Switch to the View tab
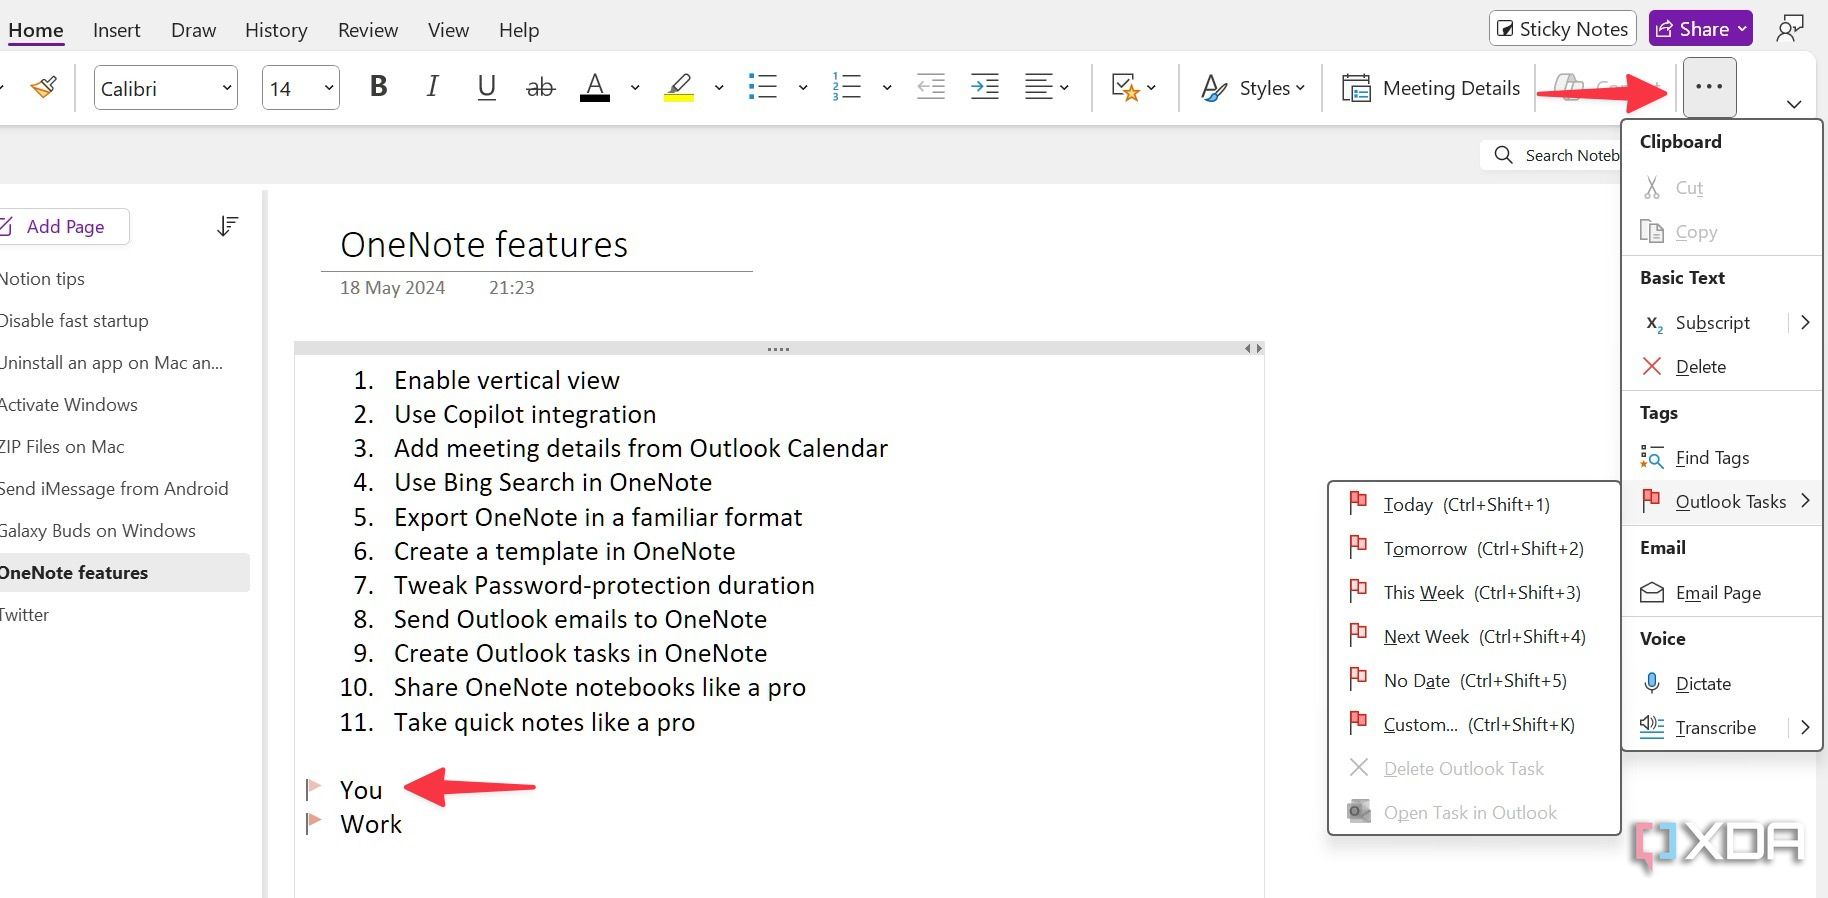The height and width of the screenshot is (898, 1828). click(448, 30)
